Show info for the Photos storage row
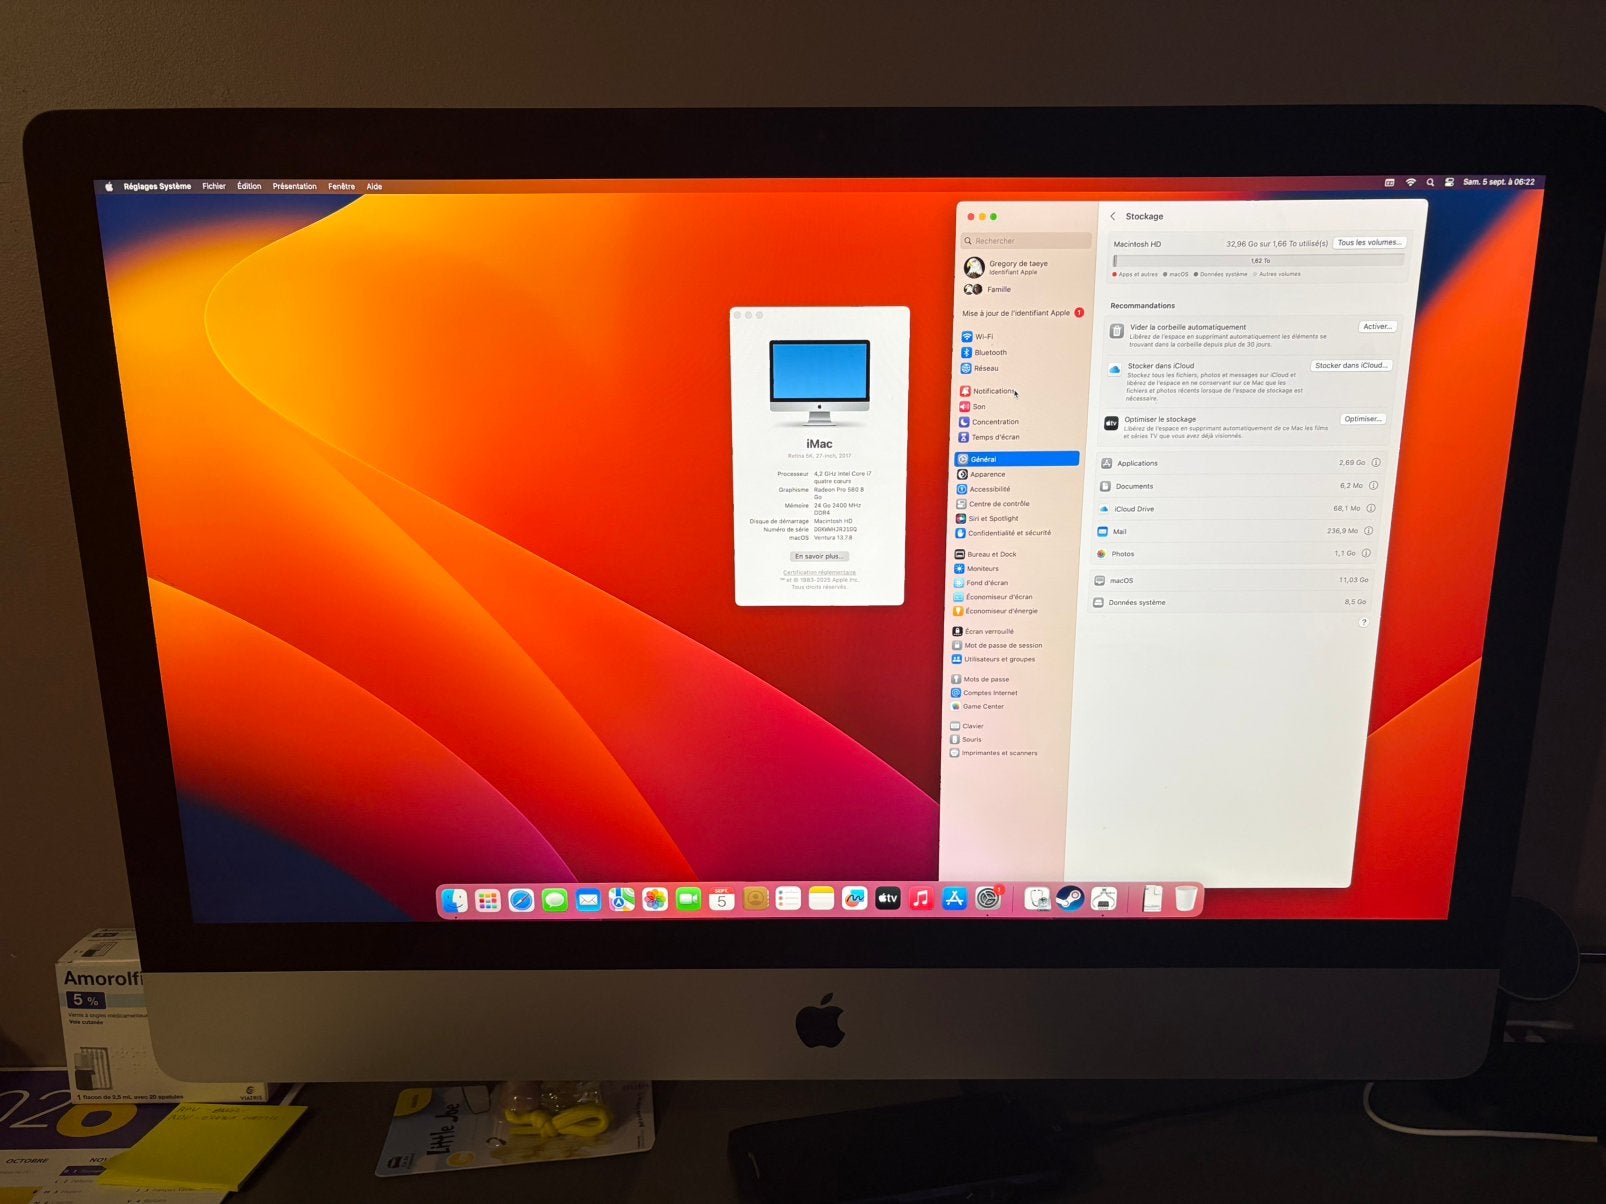Screen dimensions: 1606x1204 tap(1366, 553)
